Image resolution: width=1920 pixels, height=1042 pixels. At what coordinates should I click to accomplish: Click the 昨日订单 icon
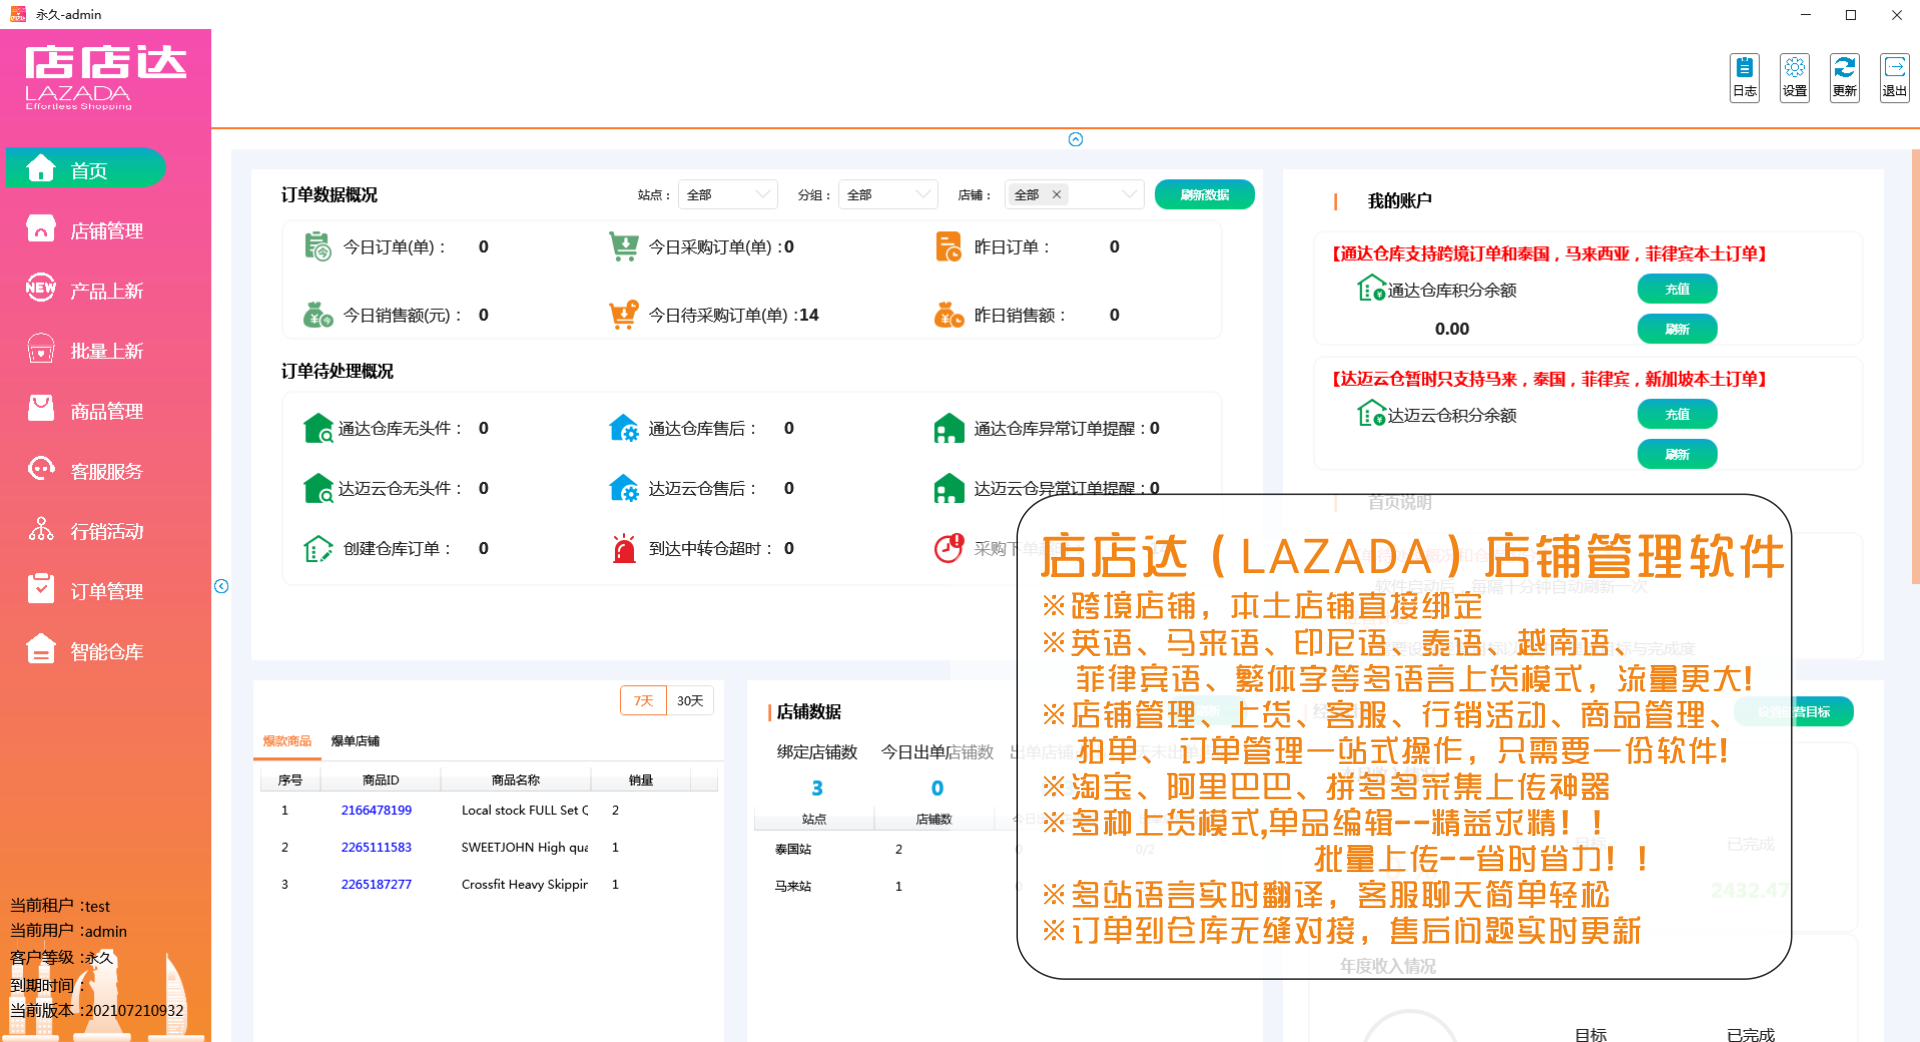948,246
